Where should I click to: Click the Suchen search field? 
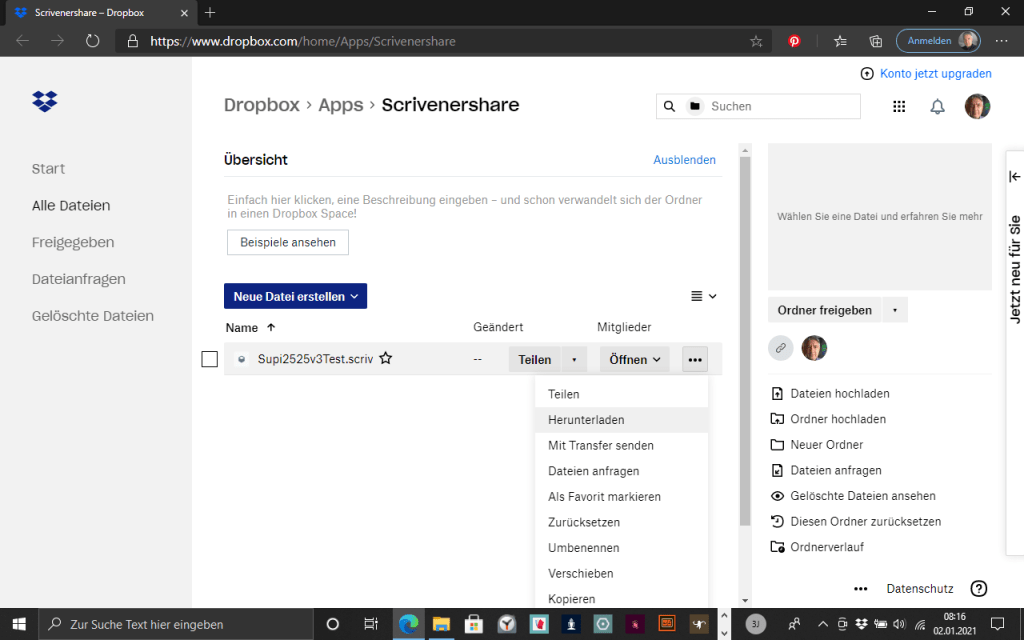780,106
